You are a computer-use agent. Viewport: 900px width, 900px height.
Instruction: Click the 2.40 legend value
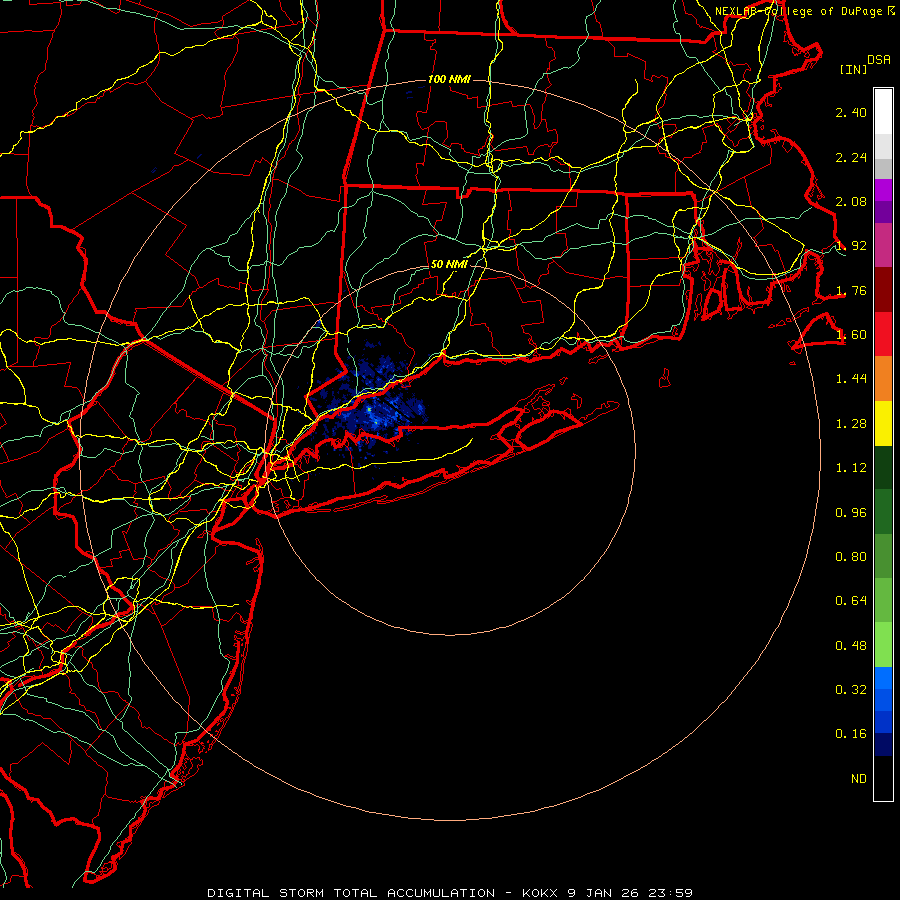[851, 112]
